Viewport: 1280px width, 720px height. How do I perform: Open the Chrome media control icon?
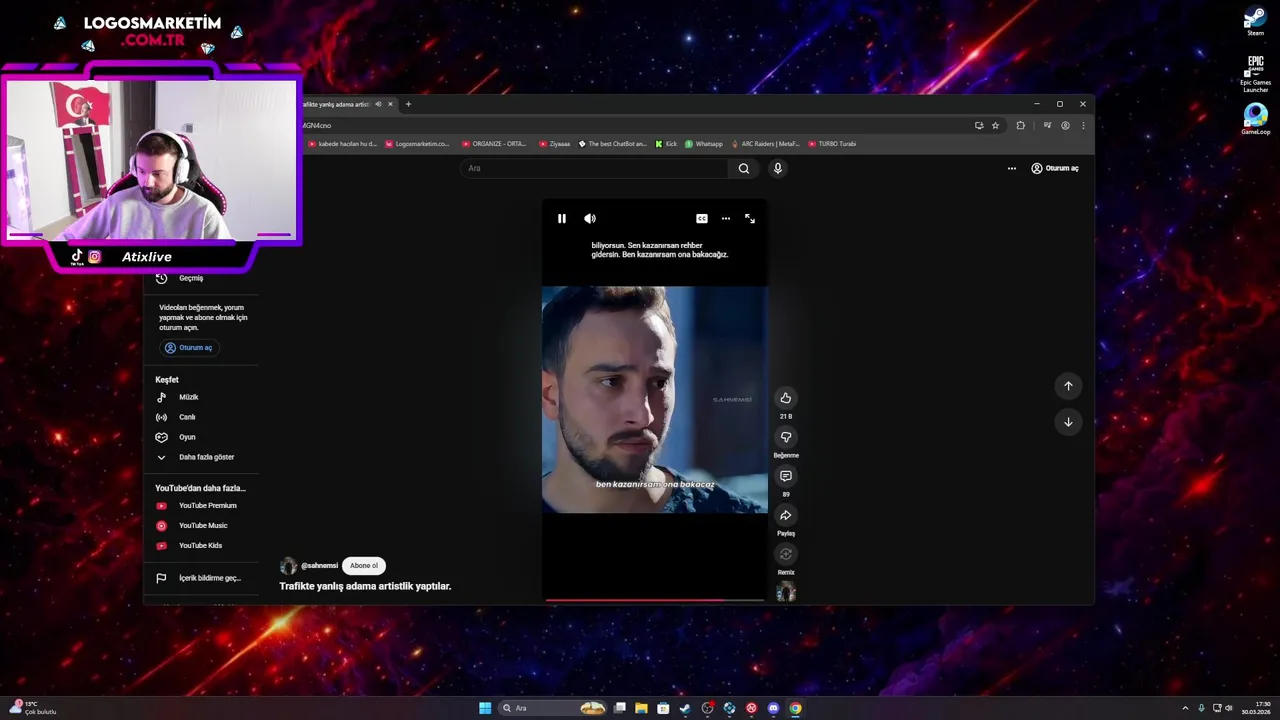click(1047, 125)
